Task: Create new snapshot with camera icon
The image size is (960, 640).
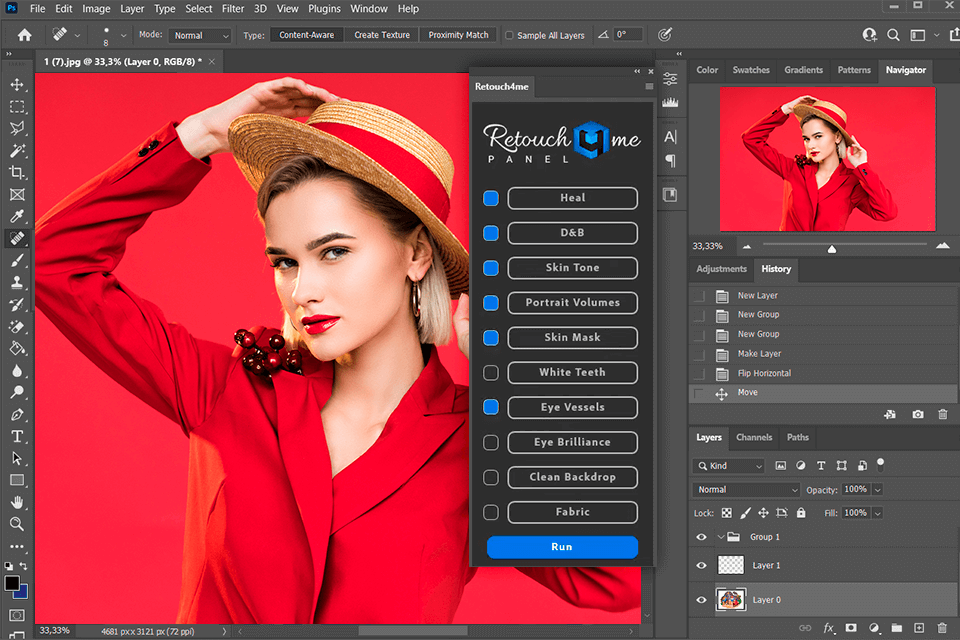Action: click(x=918, y=414)
